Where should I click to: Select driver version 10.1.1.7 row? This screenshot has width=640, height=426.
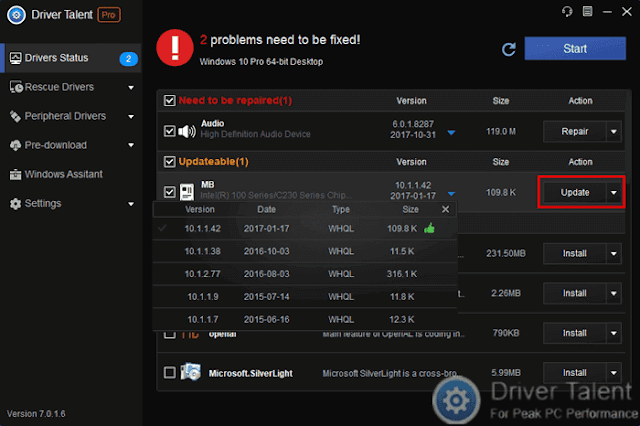tap(304, 319)
